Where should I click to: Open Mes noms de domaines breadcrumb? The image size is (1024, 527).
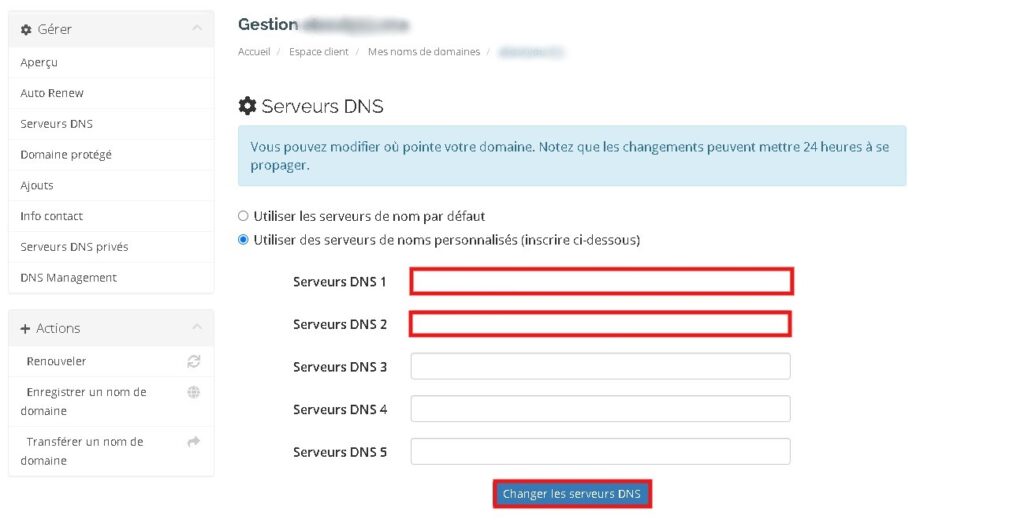[x=424, y=51]
